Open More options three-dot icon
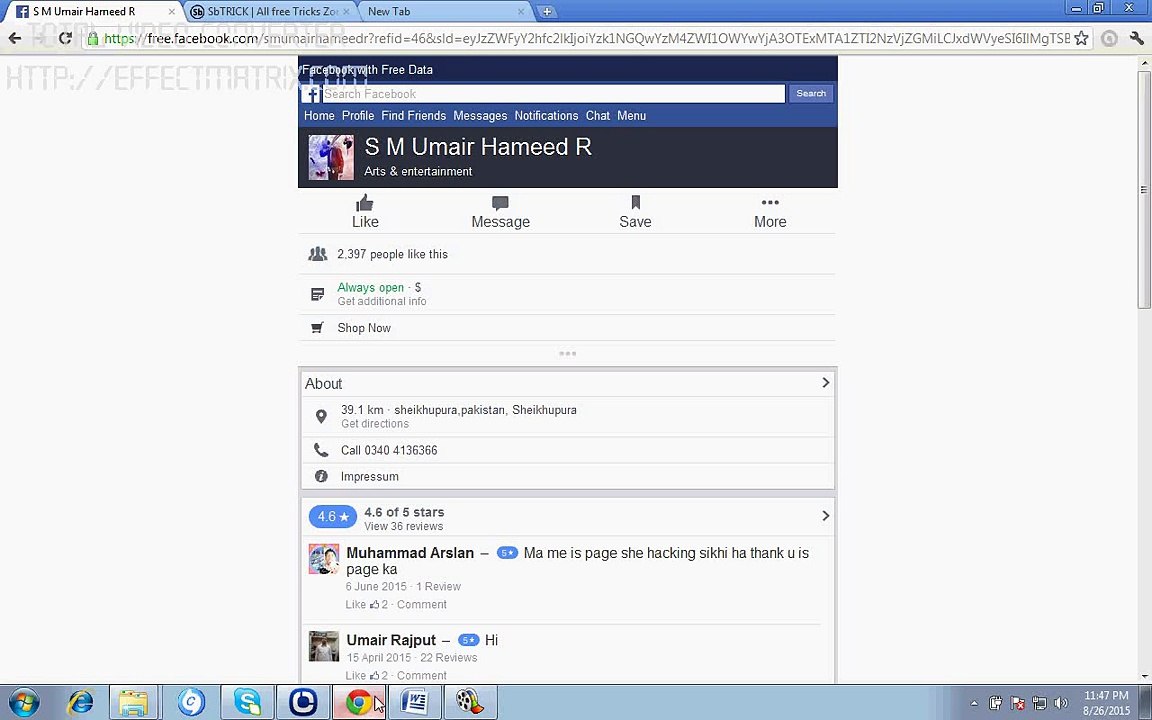Screen dimensions: 1152x720 pyautogui.click(x=770, y=202)
